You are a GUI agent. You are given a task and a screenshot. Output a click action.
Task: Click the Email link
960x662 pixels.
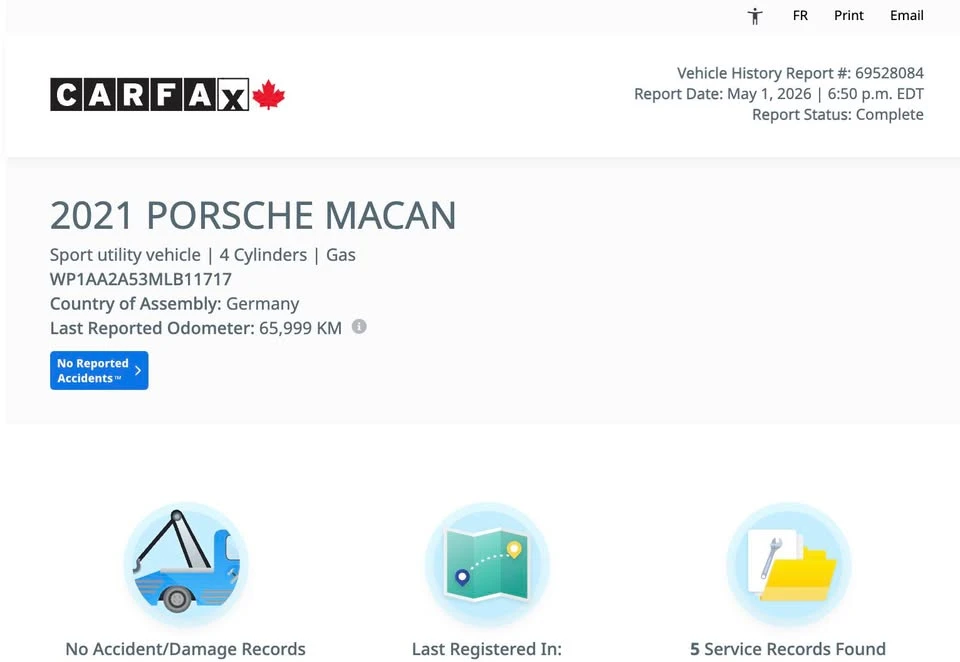(x=907, y=16)
